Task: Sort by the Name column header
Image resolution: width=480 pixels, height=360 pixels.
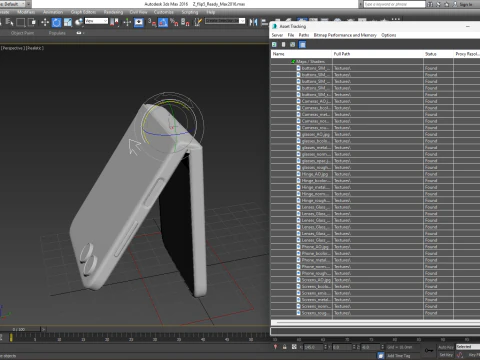Action: point(302,54)
